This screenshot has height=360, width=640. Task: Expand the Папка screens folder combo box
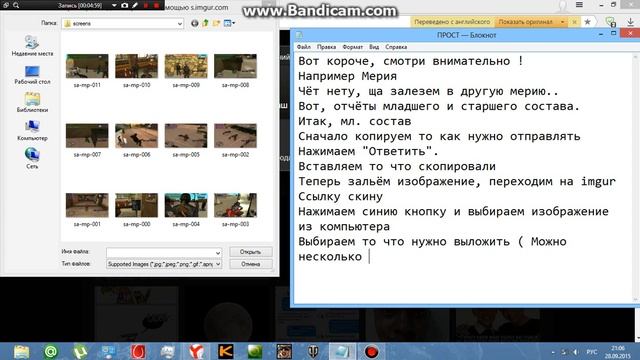pos(180,24)
